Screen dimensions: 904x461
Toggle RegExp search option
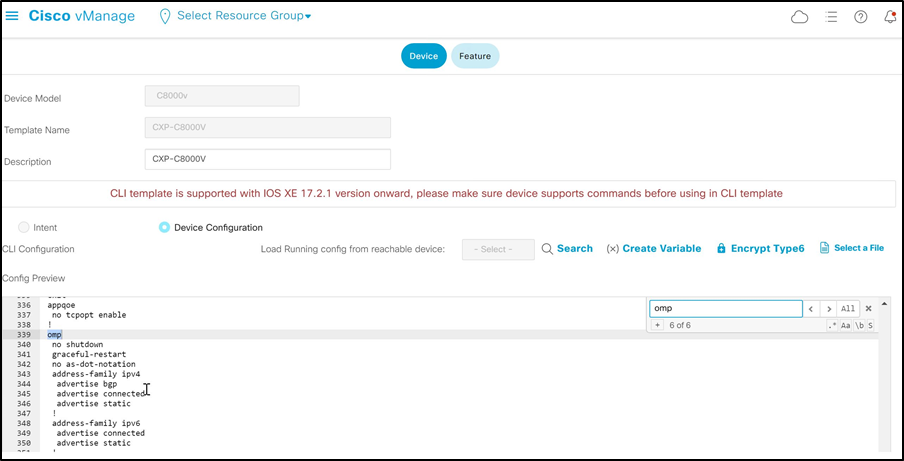(x=832, y=326)
